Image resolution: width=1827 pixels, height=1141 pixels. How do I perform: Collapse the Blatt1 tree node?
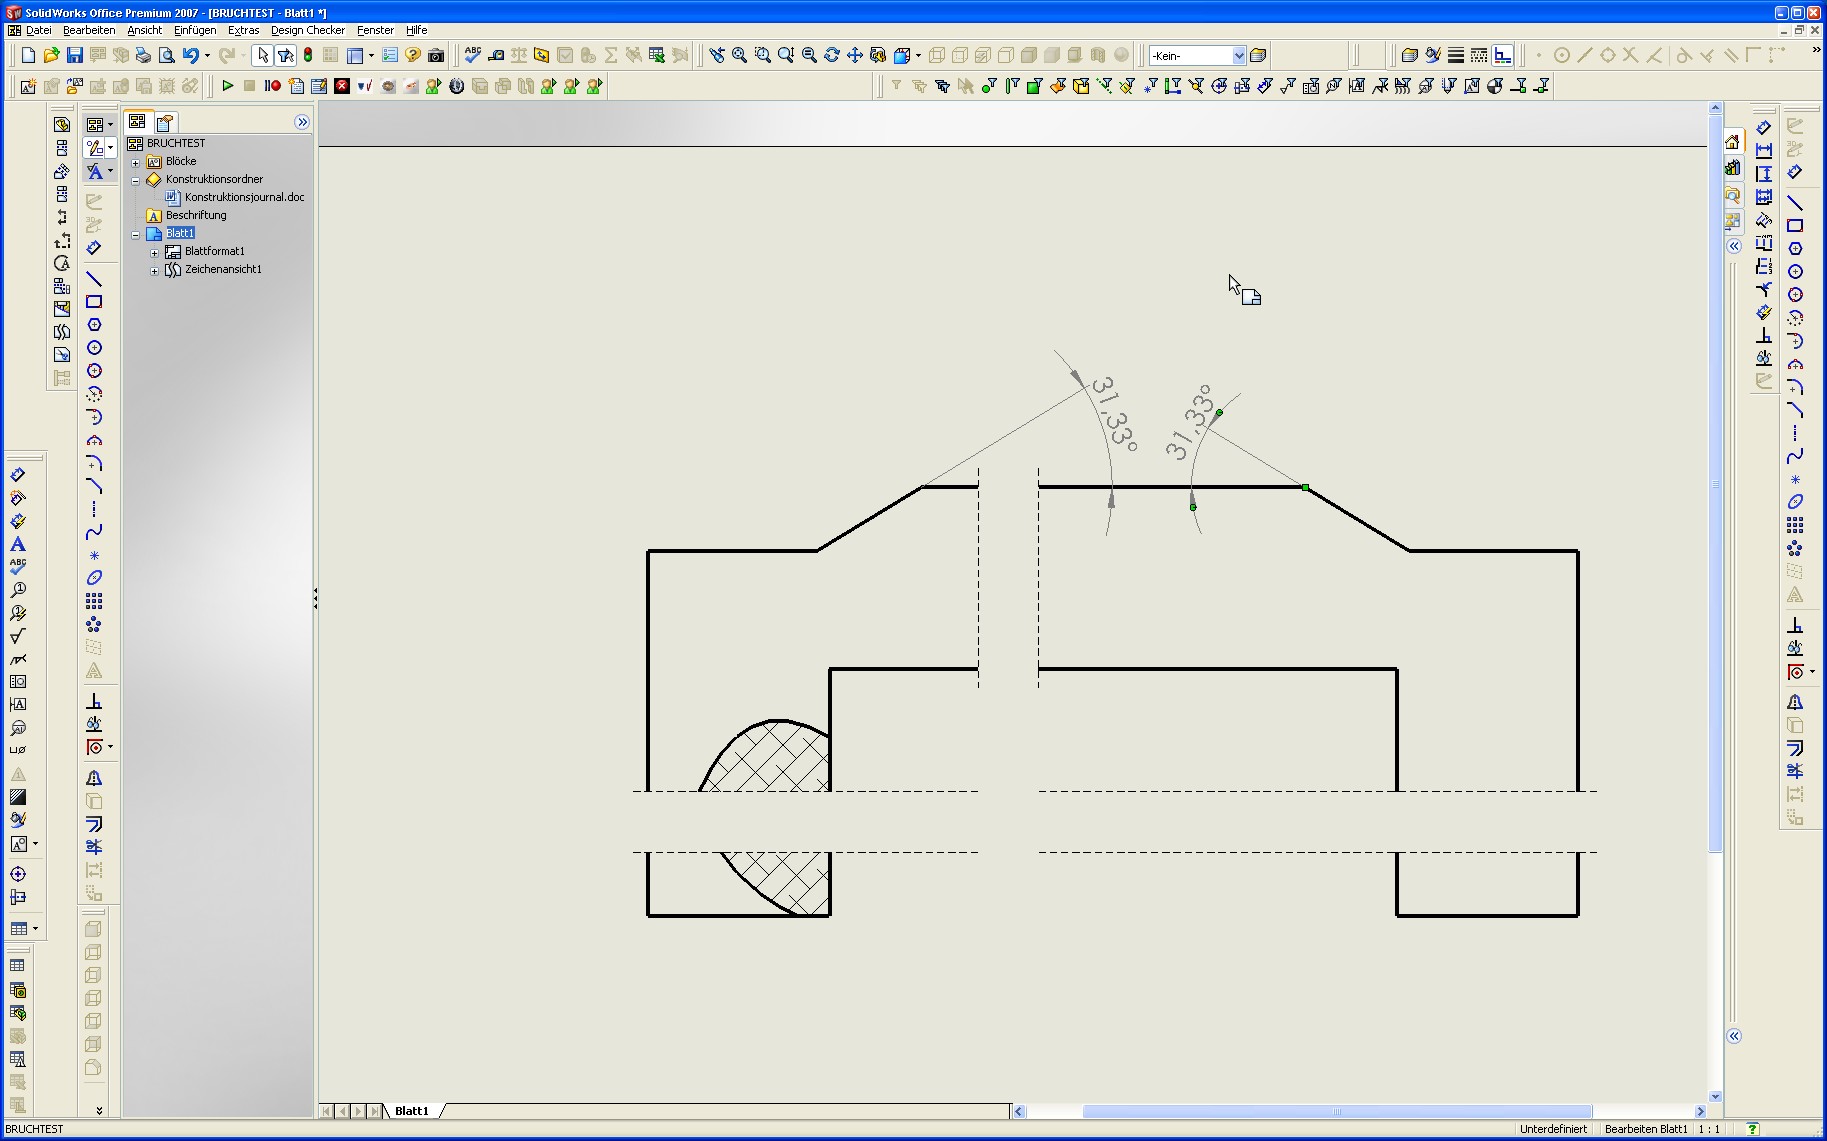(136, 234)
